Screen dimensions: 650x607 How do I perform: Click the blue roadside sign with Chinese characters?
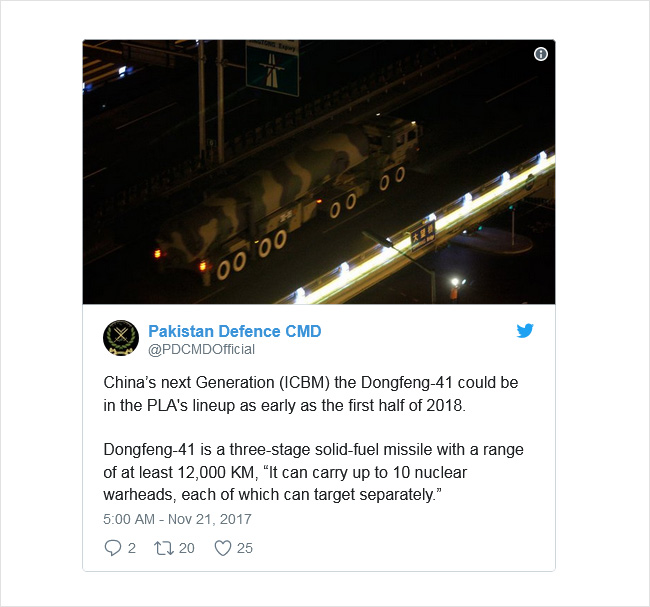coord(423,236)
